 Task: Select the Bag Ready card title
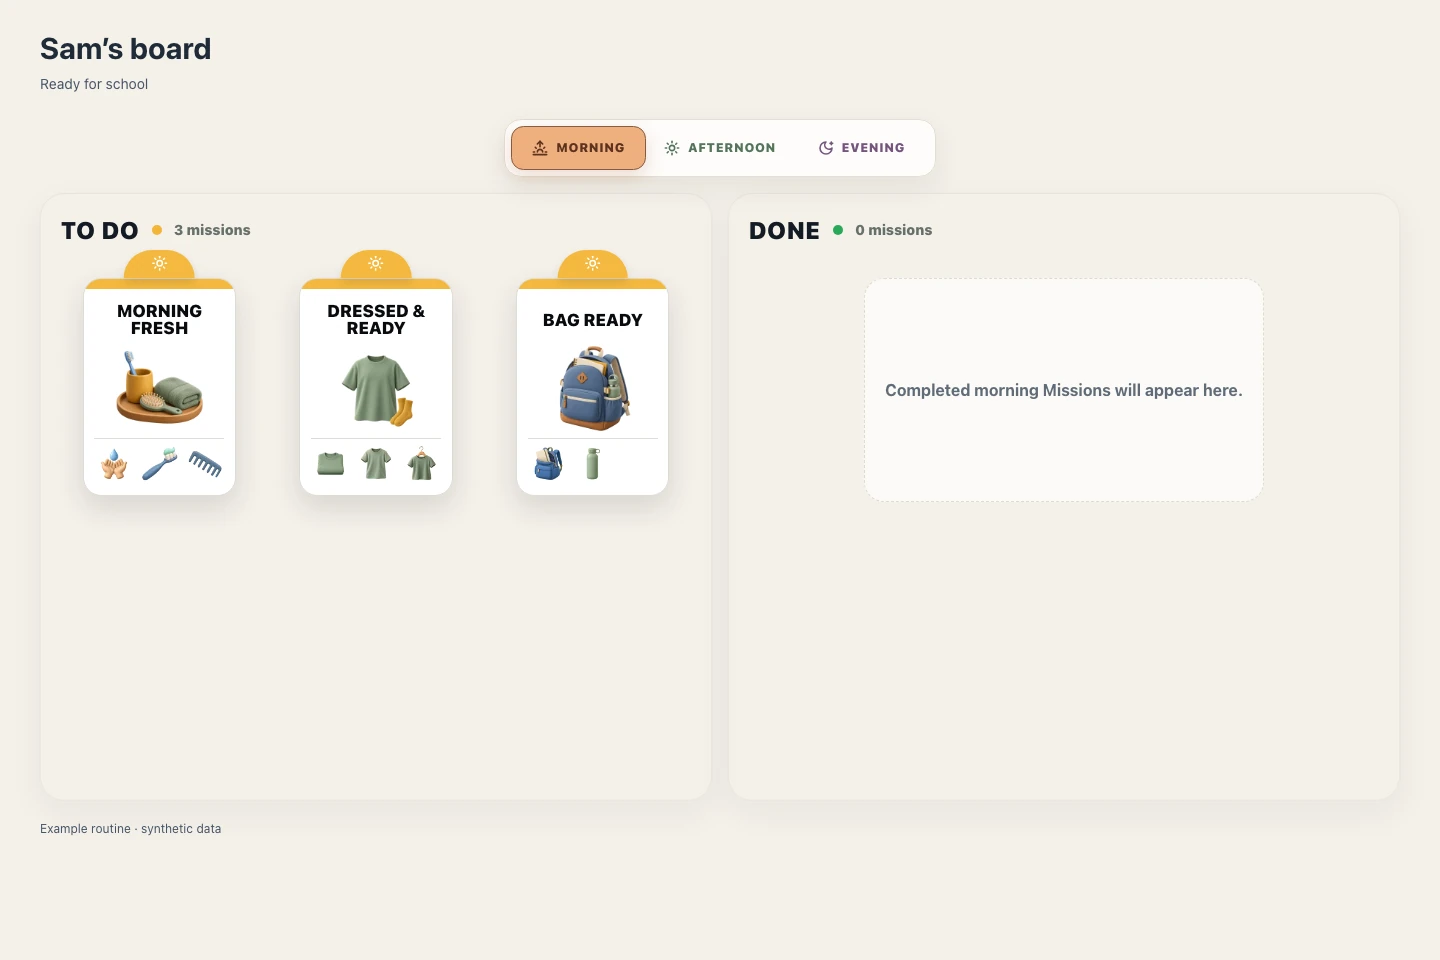(593, 320)
